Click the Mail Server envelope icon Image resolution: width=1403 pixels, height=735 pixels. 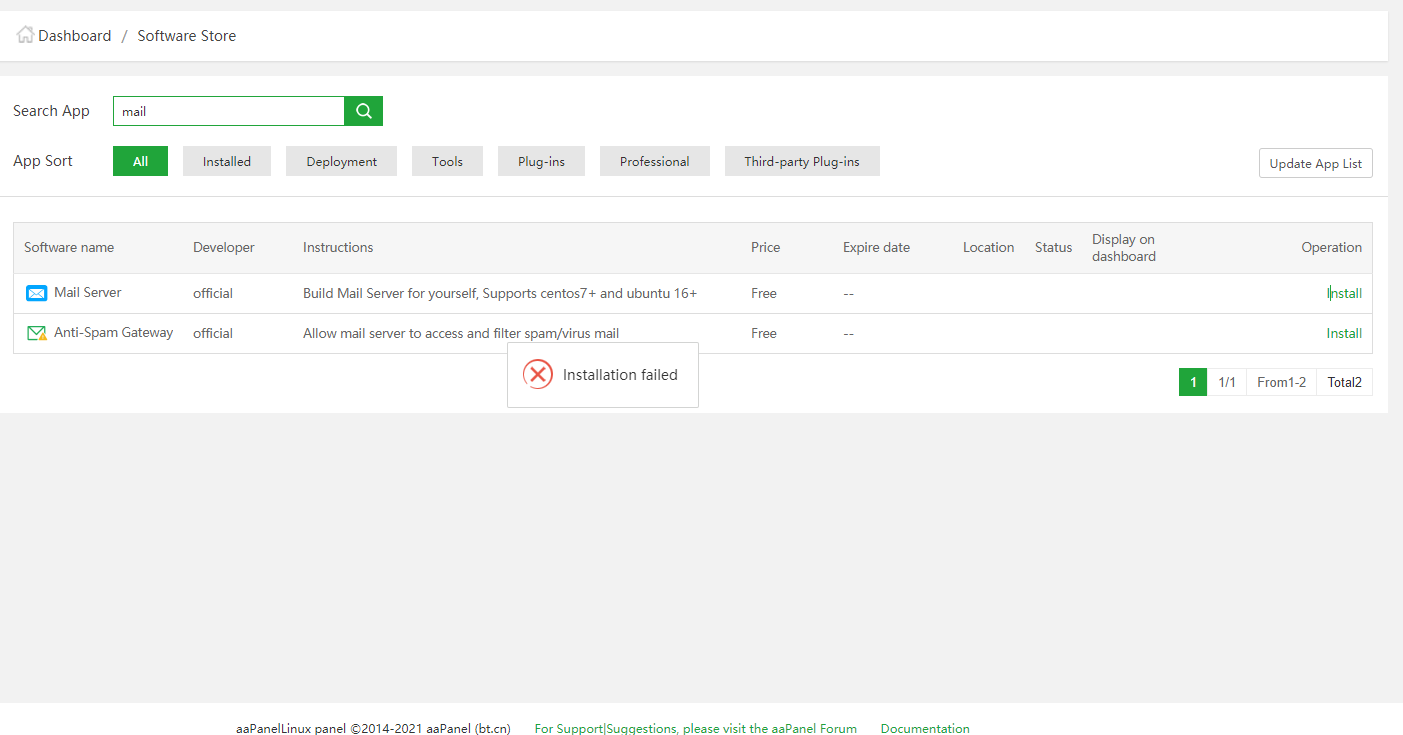37,293
